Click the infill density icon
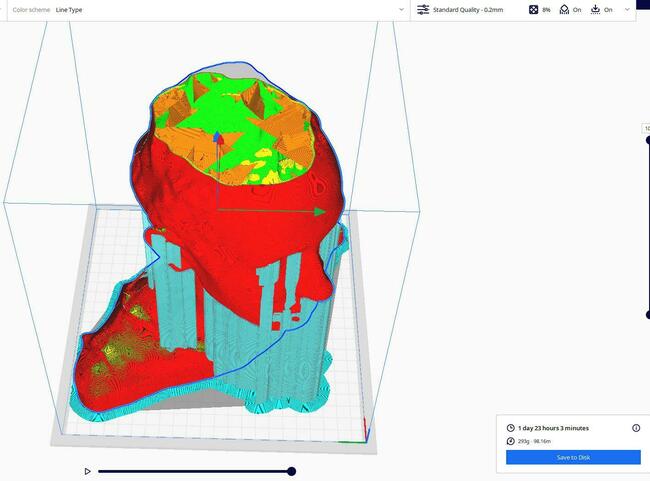650x481 pixels. click(532, 9)
